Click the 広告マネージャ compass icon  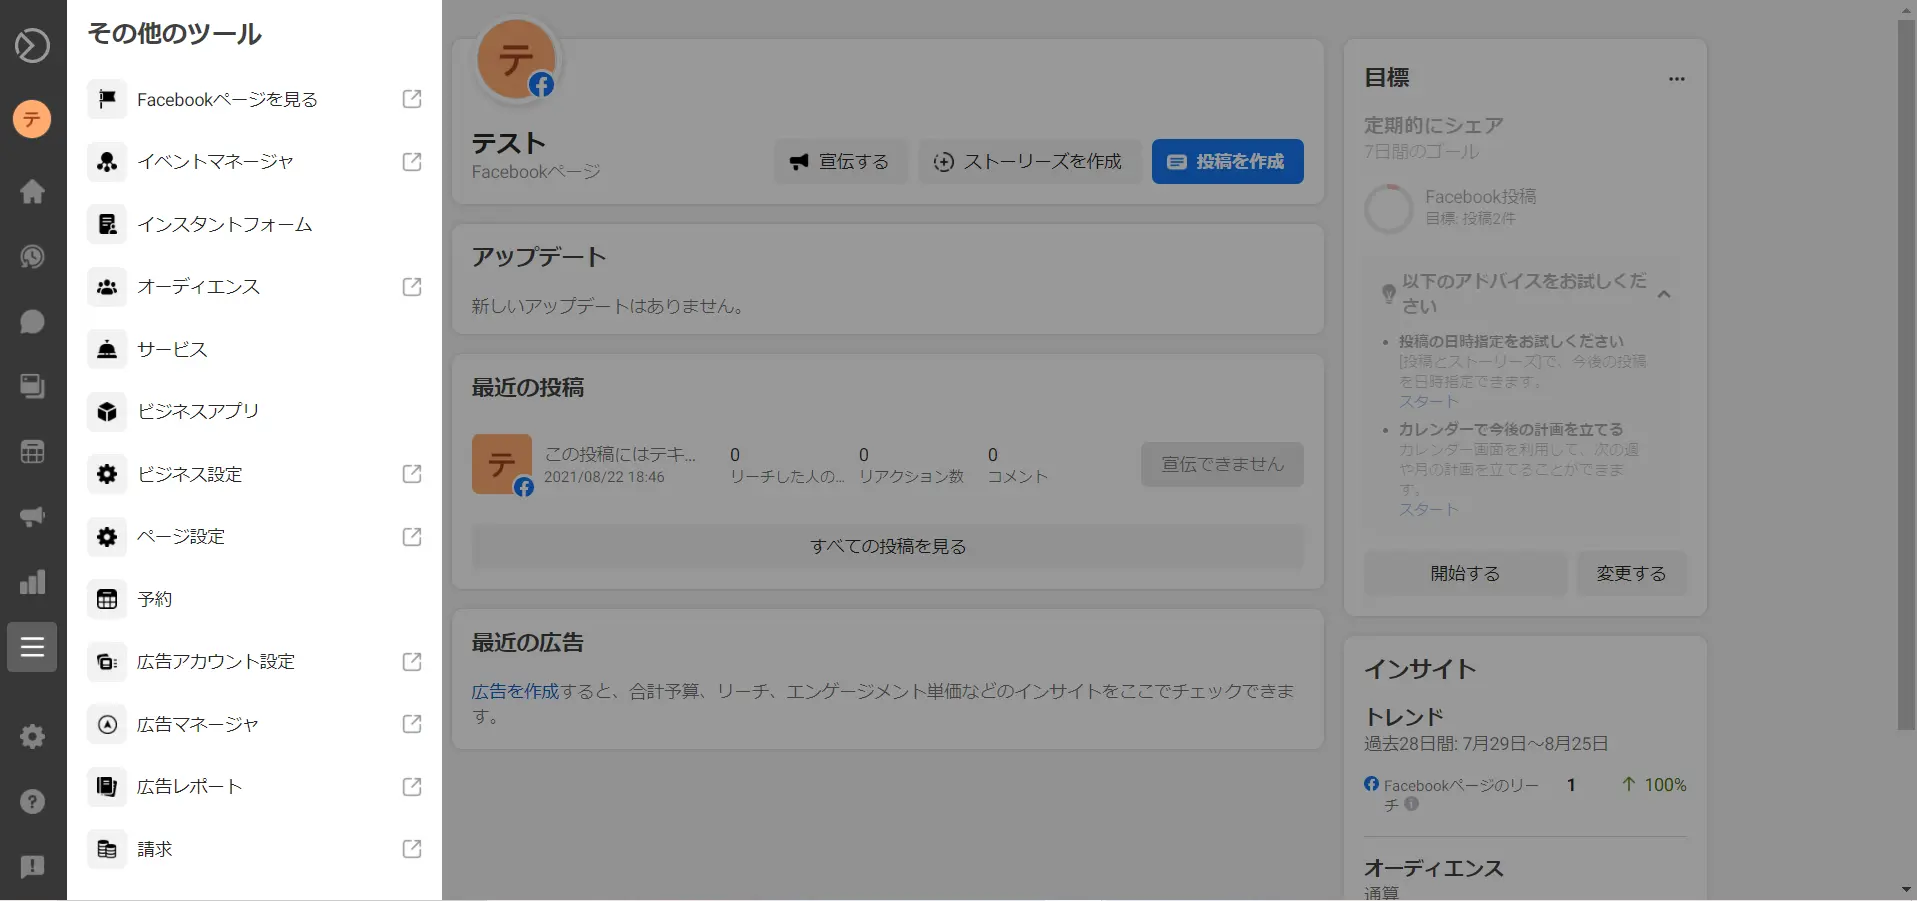(107, 724)
